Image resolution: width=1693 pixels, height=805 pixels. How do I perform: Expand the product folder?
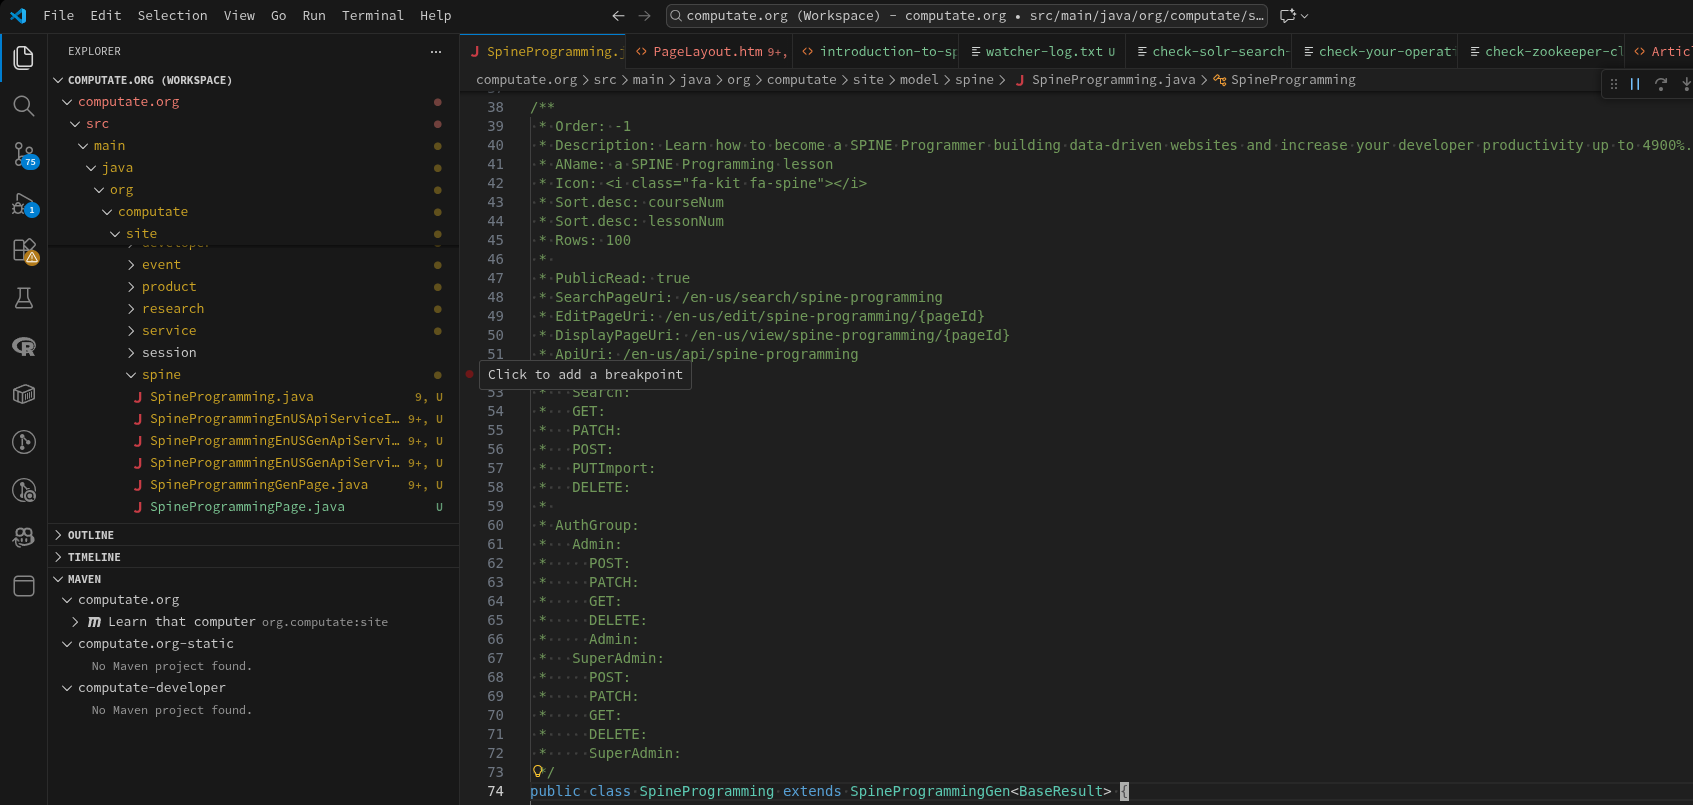[x=131, y=287]
